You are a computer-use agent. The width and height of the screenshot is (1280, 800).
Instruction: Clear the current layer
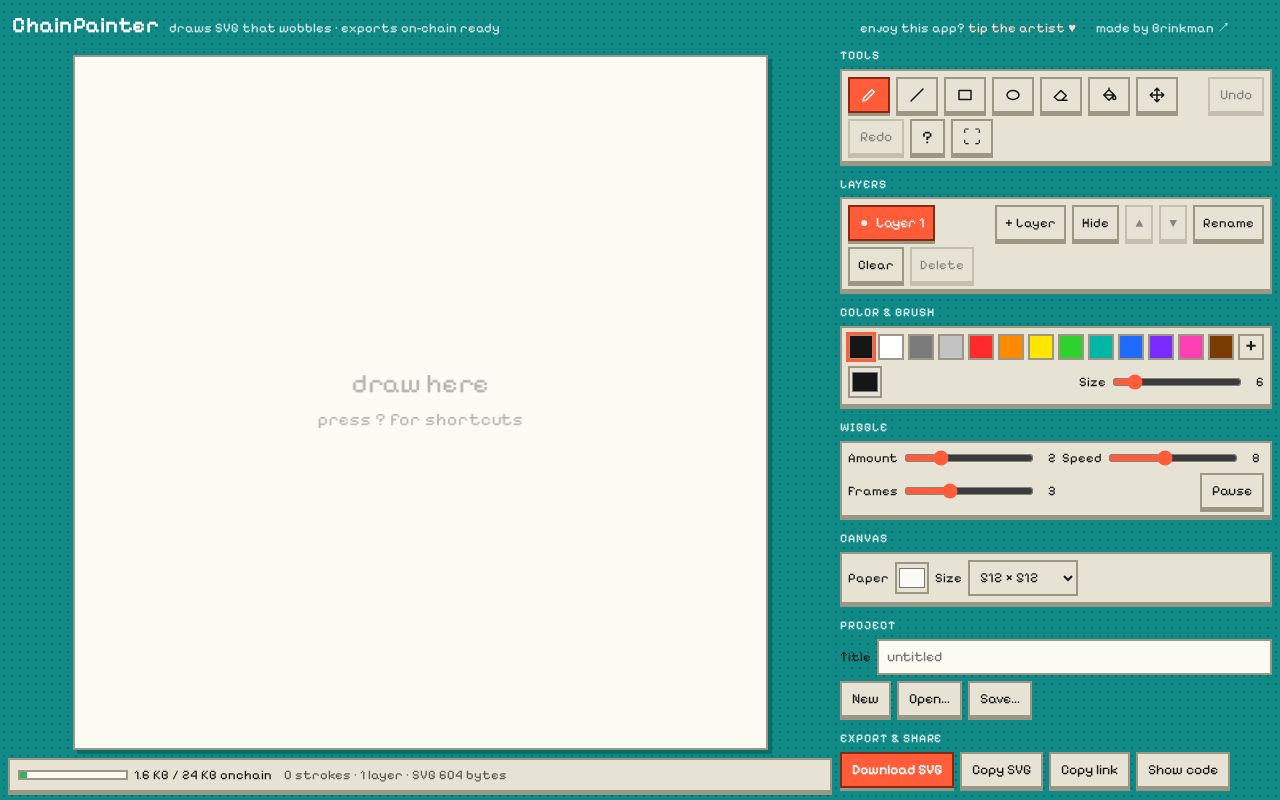(x=876, y=265)
